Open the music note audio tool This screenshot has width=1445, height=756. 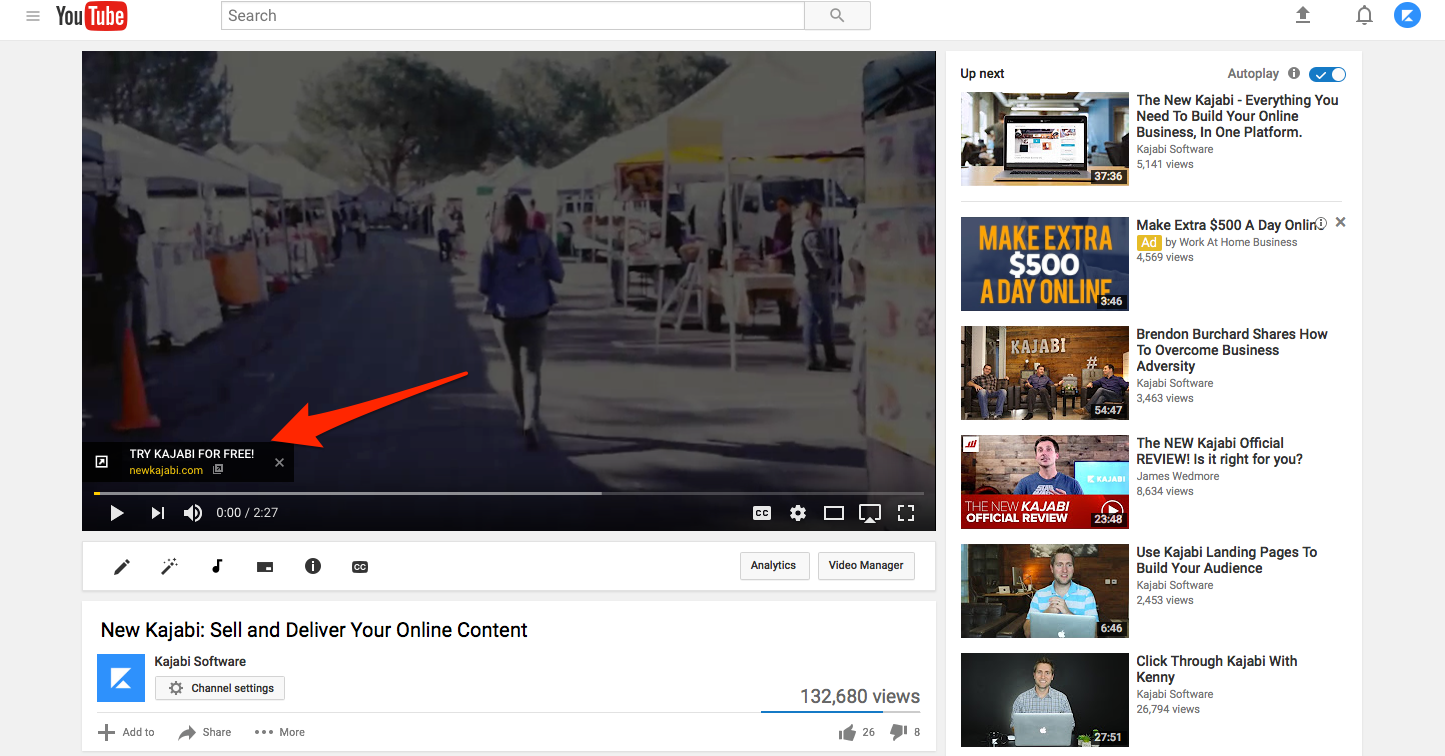click(x=217, y=566)
